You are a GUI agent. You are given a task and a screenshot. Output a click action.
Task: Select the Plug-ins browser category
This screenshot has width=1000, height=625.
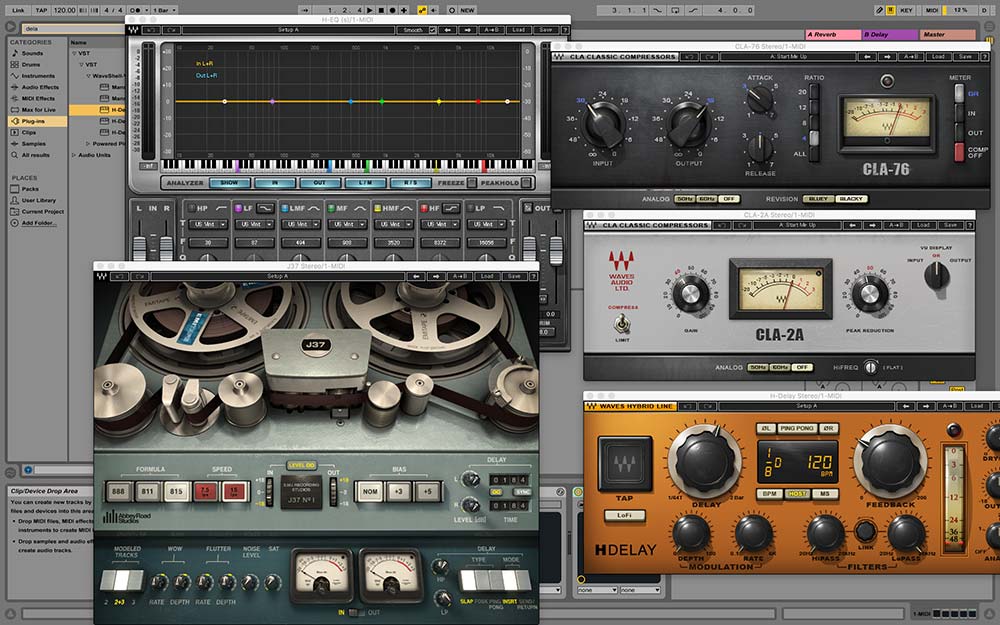pyautogui.click(x=37, y=121)
